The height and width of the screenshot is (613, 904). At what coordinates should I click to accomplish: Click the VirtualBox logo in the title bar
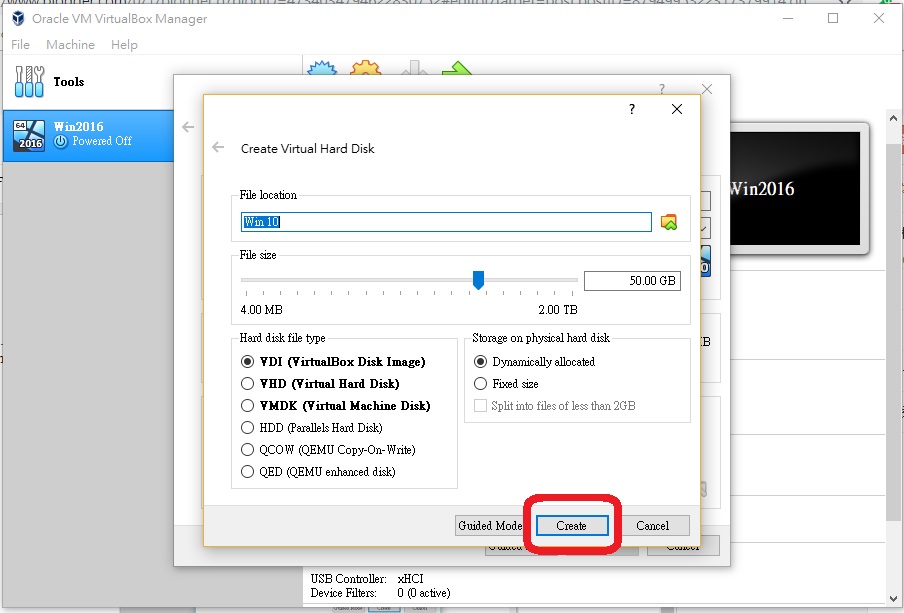pos(18,18)
